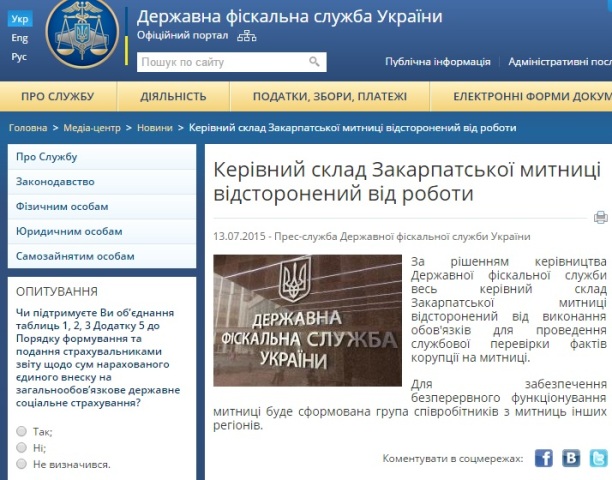Image resolution: width=612 pixels, height=480 pixels.
Task: Select the 'Так' poll option
Action: [x=21, y=432]
